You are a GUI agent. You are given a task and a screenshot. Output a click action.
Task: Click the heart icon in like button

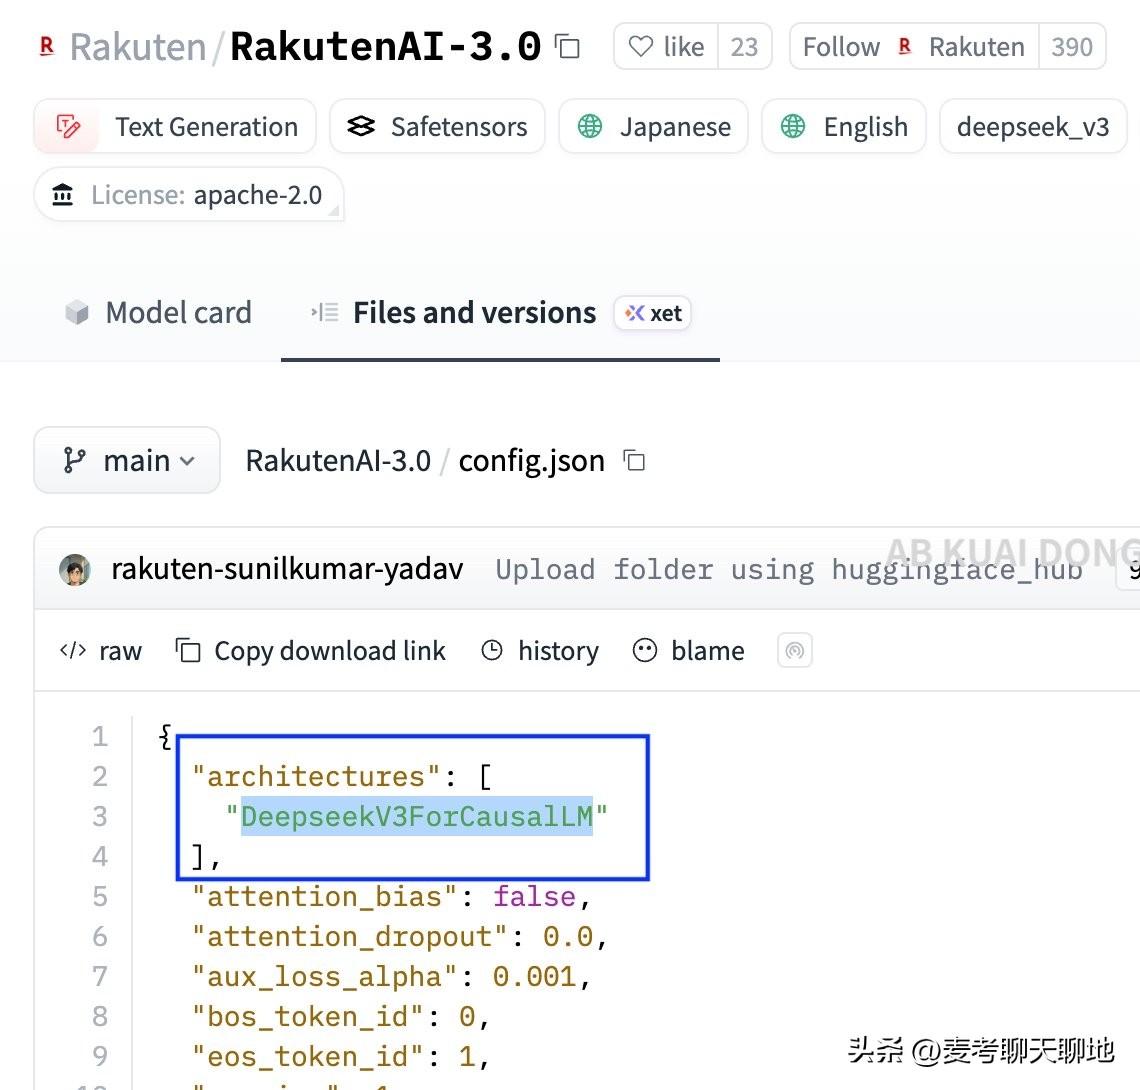pos(641,47)
